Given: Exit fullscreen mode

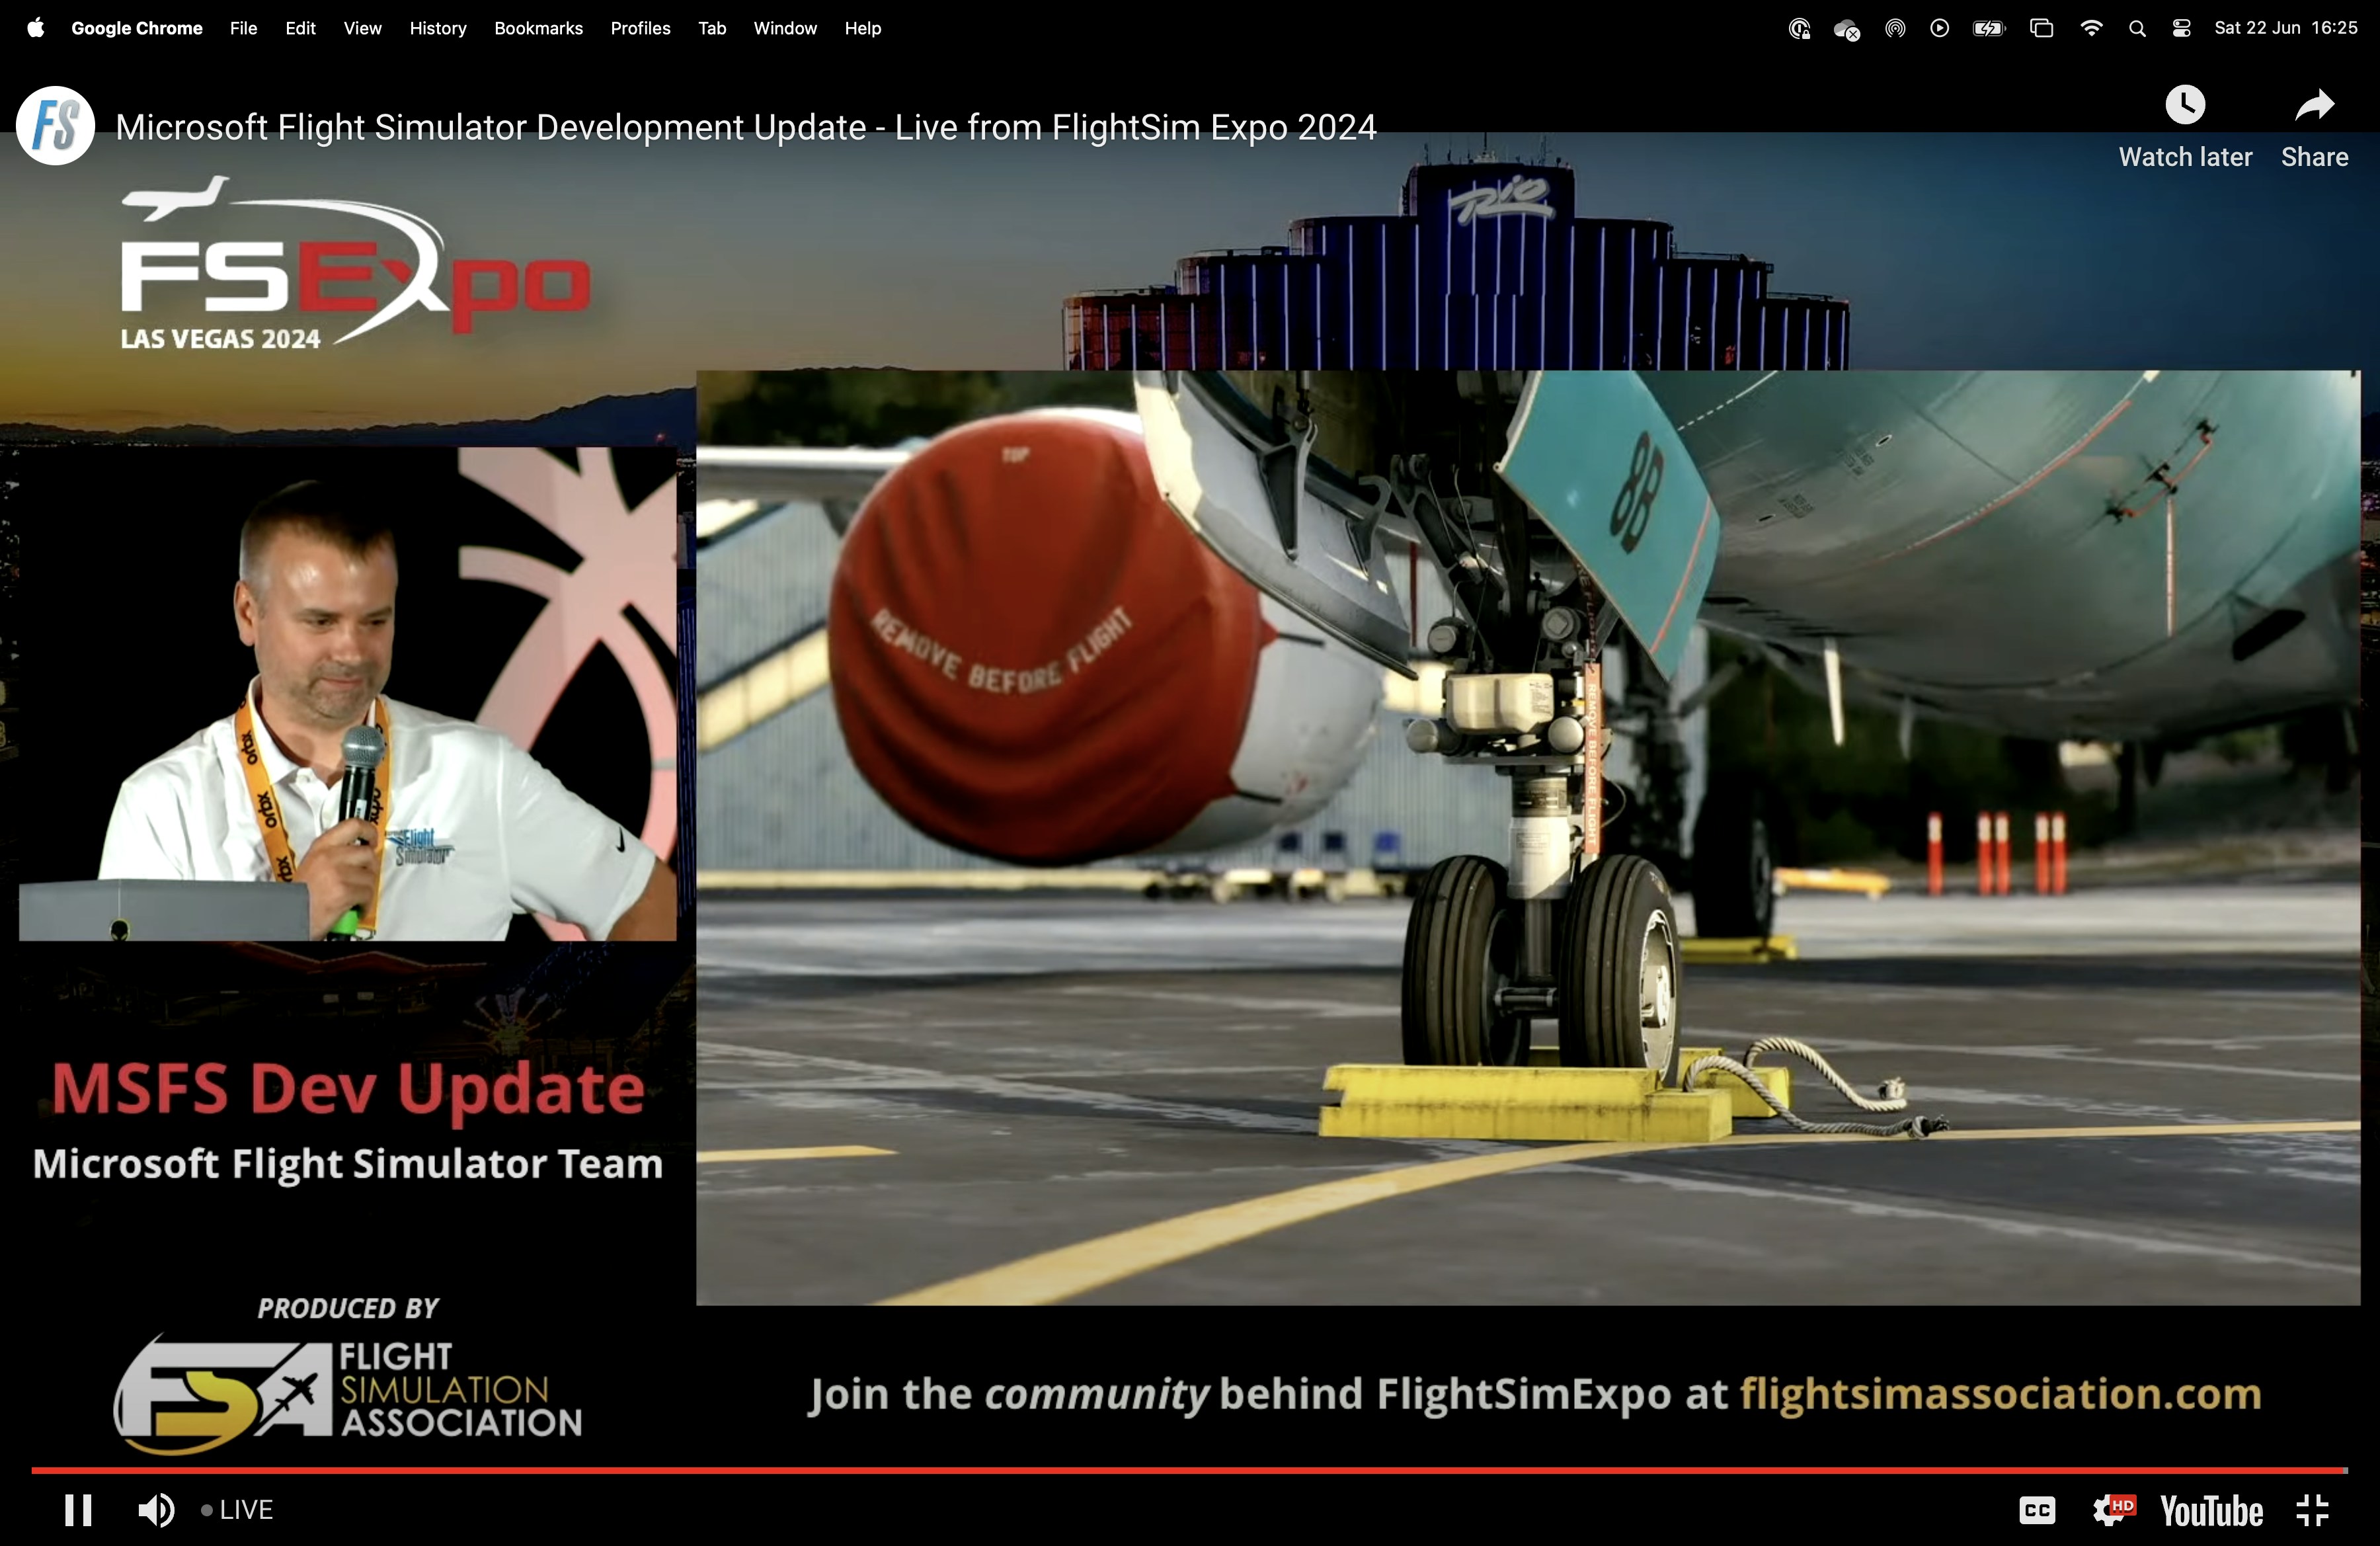Looking at the screenshot, I should [2313, 1509].
